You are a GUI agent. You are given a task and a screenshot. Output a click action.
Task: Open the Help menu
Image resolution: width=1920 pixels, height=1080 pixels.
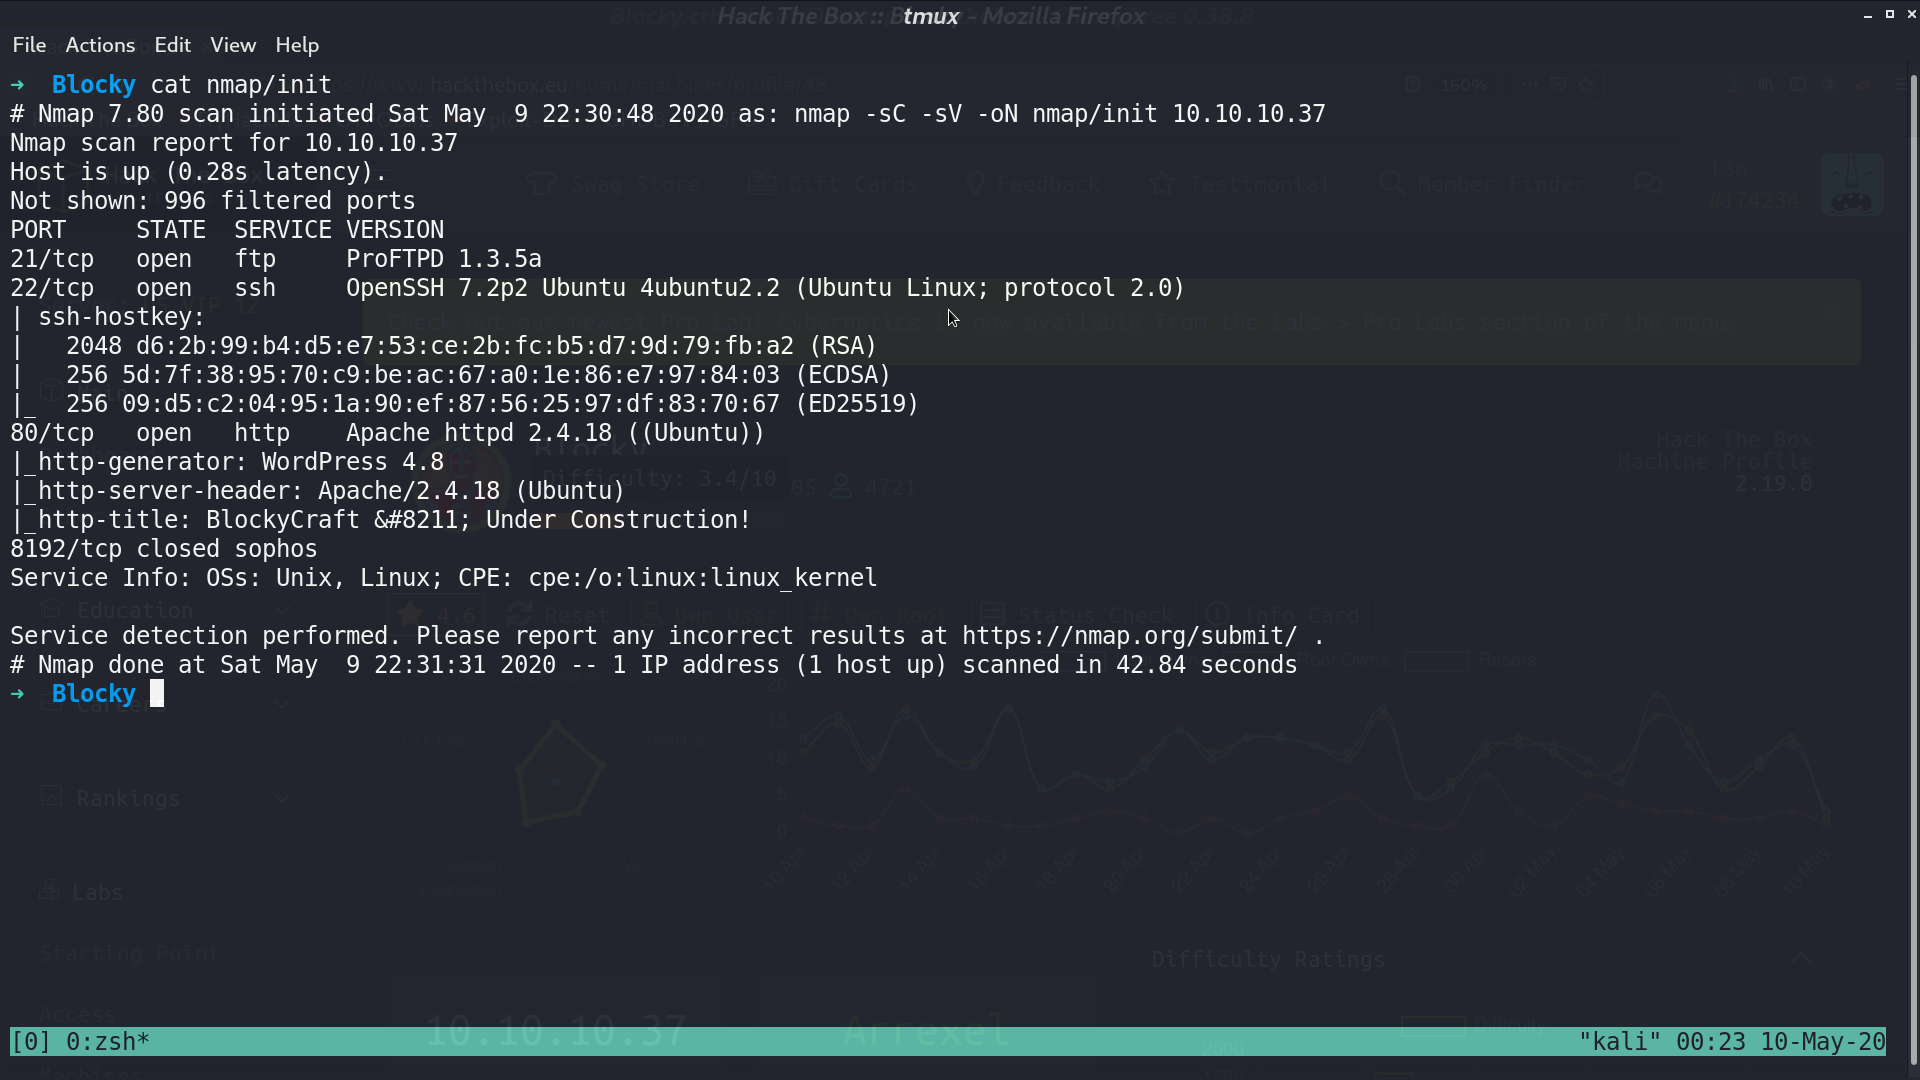click(297, 45)
